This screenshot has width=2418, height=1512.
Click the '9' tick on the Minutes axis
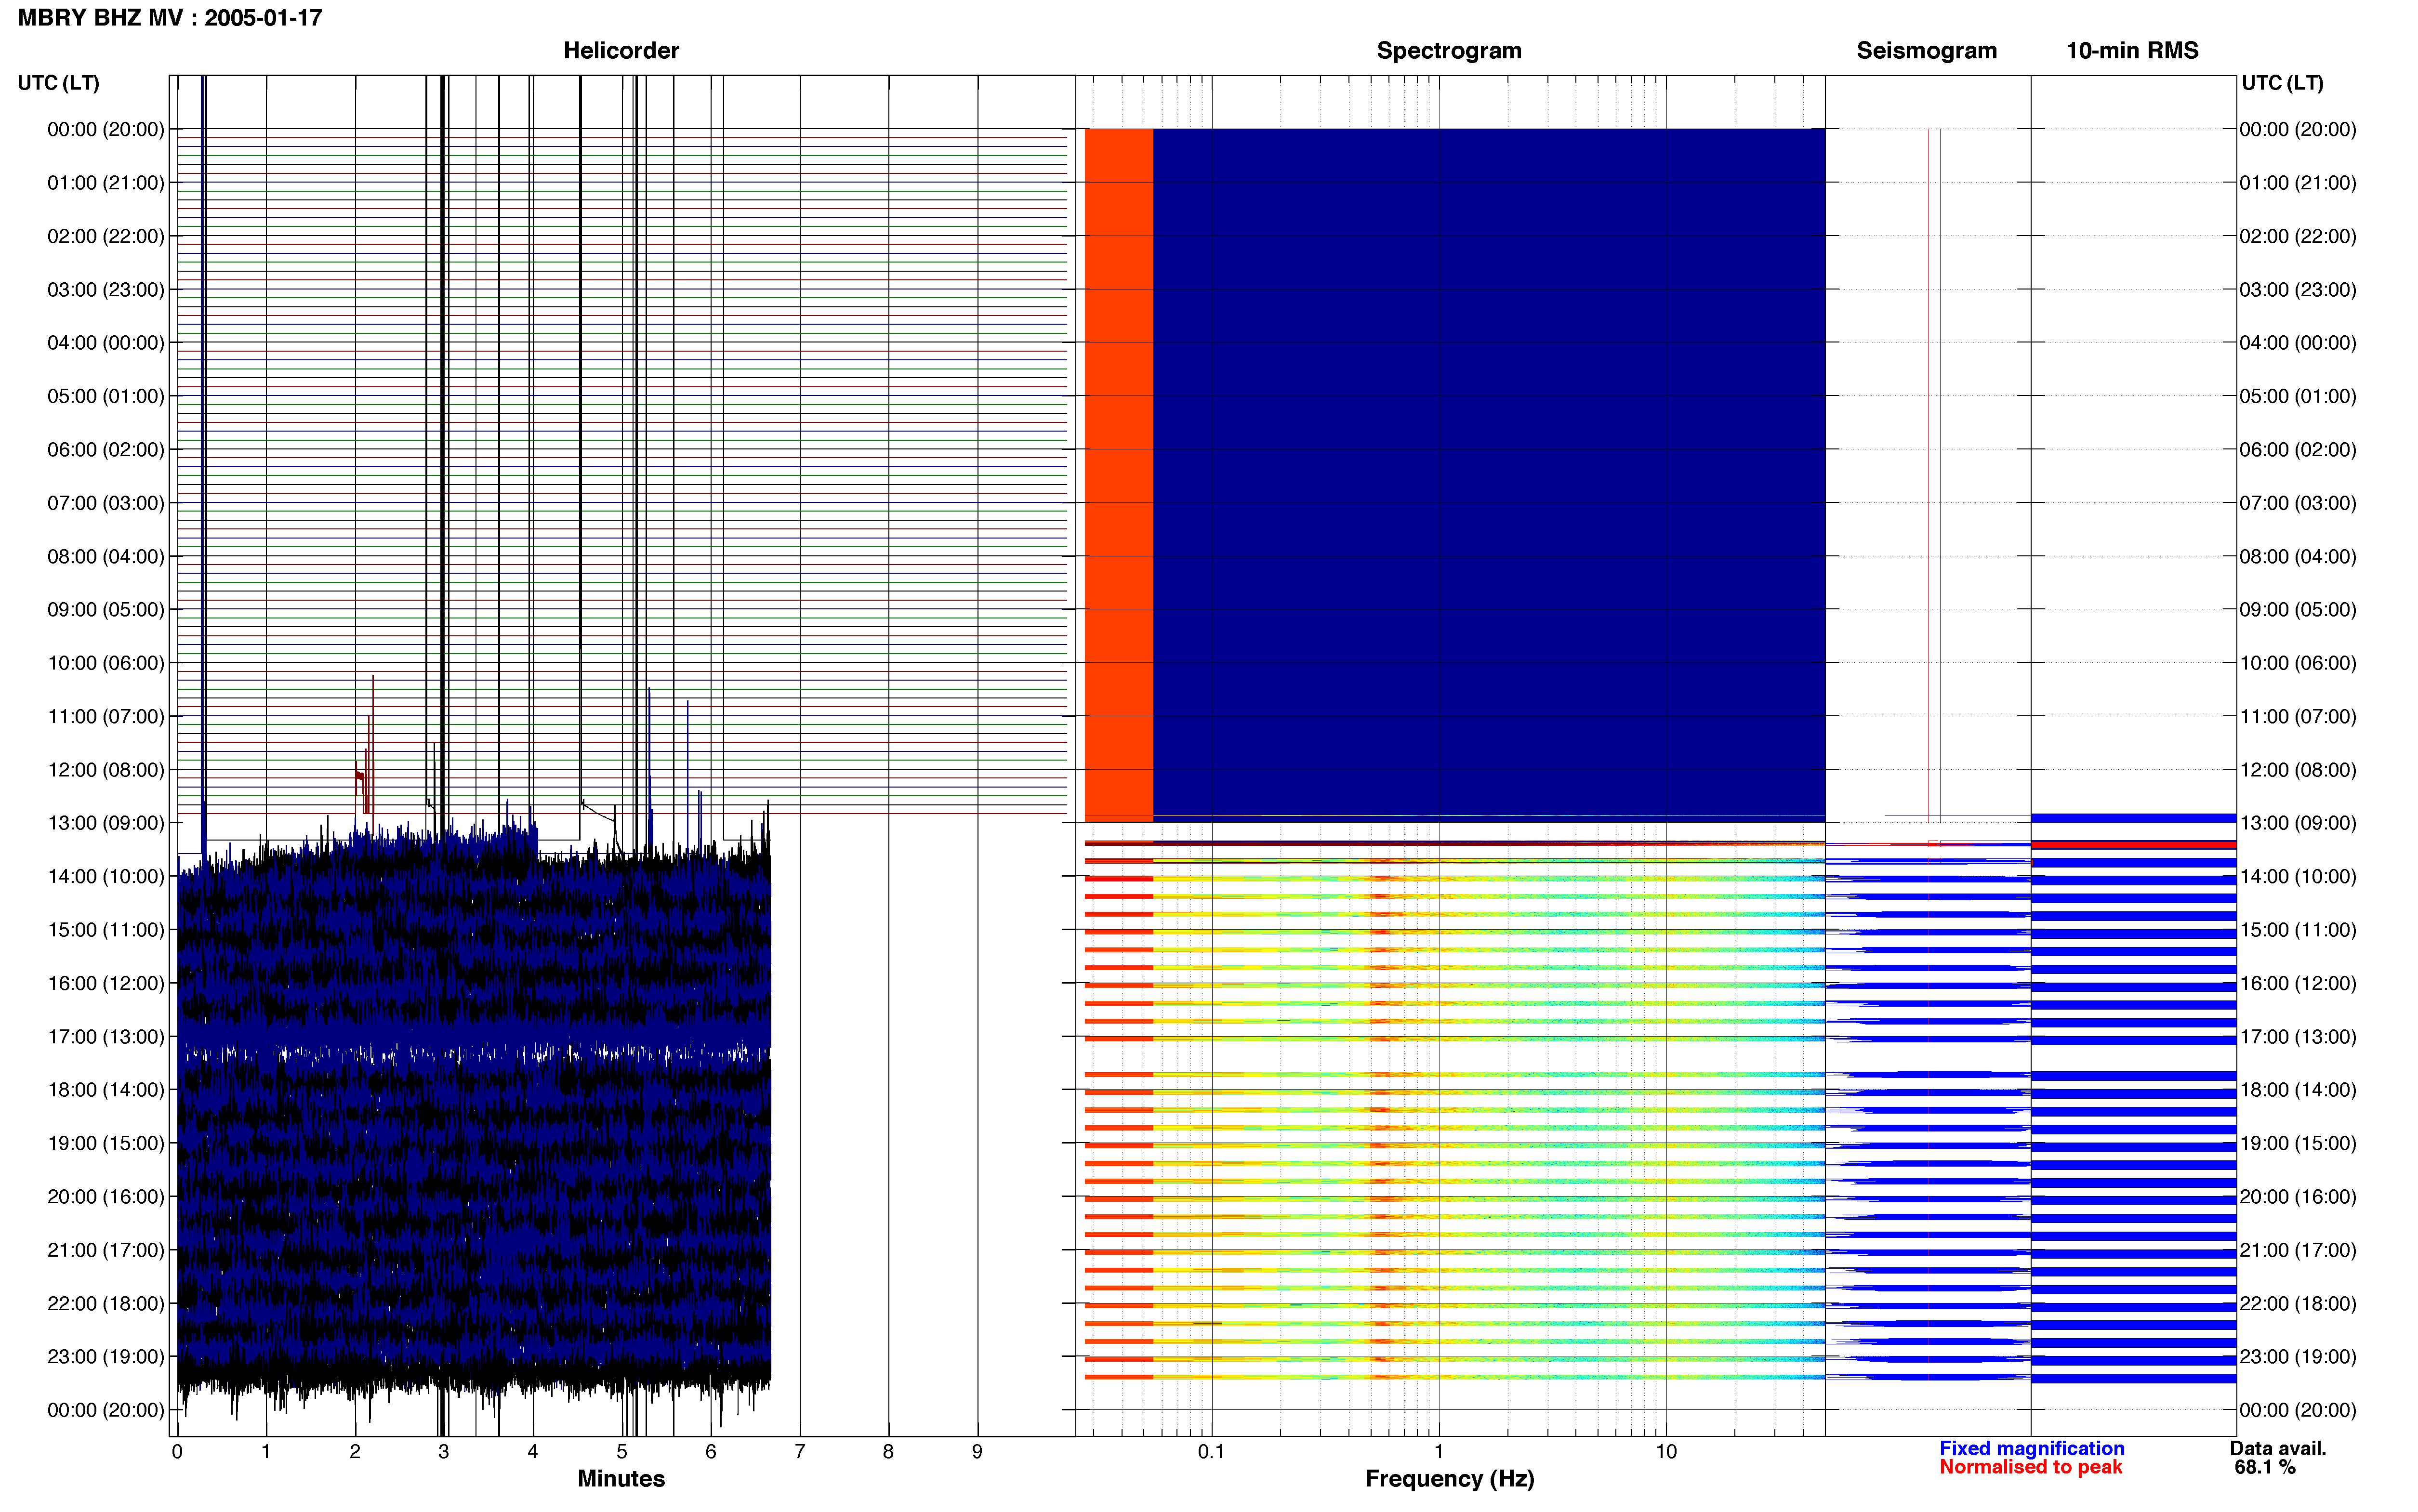point(977,1452)
